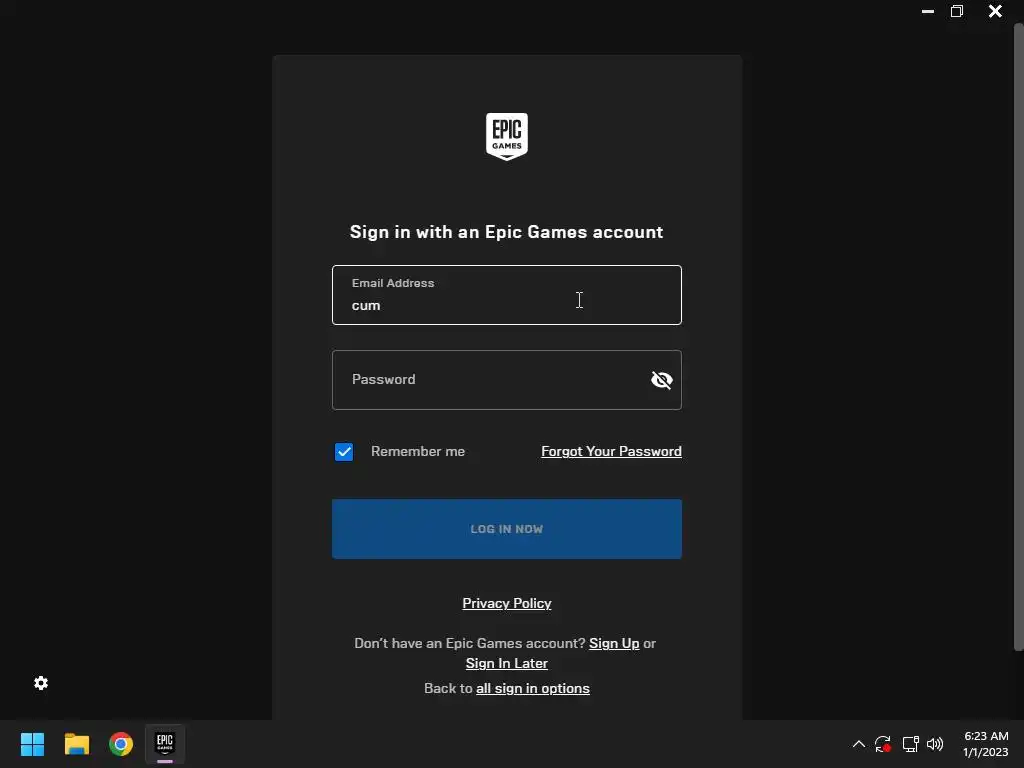
Task: Click the Remember me label
Action: tap(418, 451)
